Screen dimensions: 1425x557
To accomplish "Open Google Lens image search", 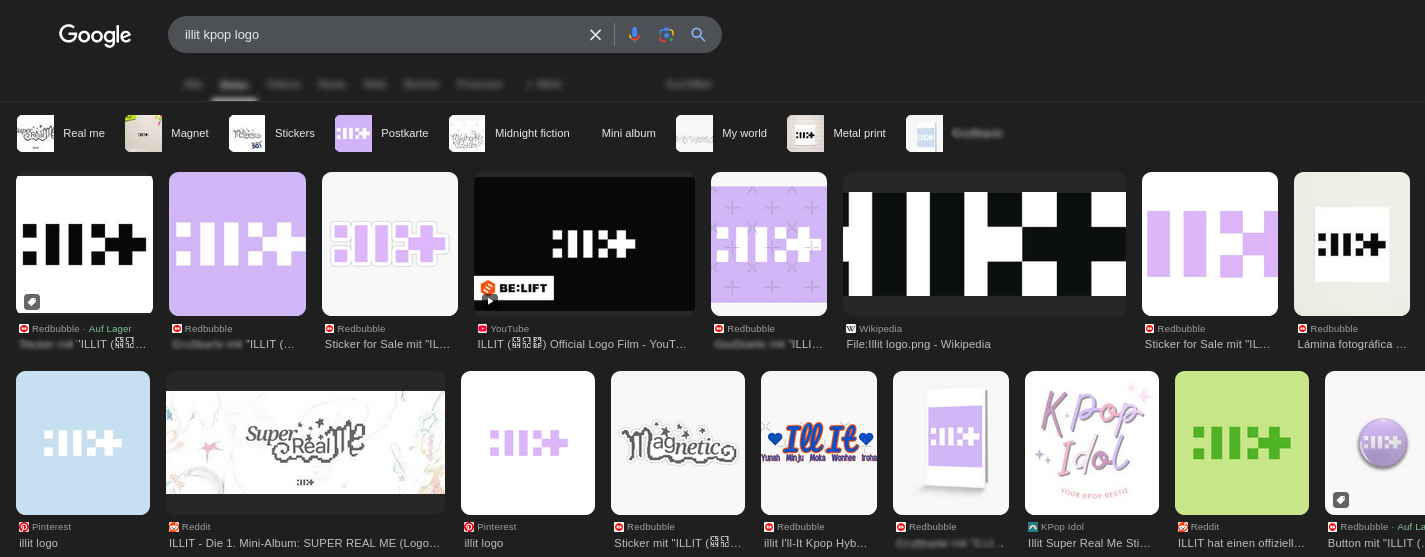I will tap(666, 35).
